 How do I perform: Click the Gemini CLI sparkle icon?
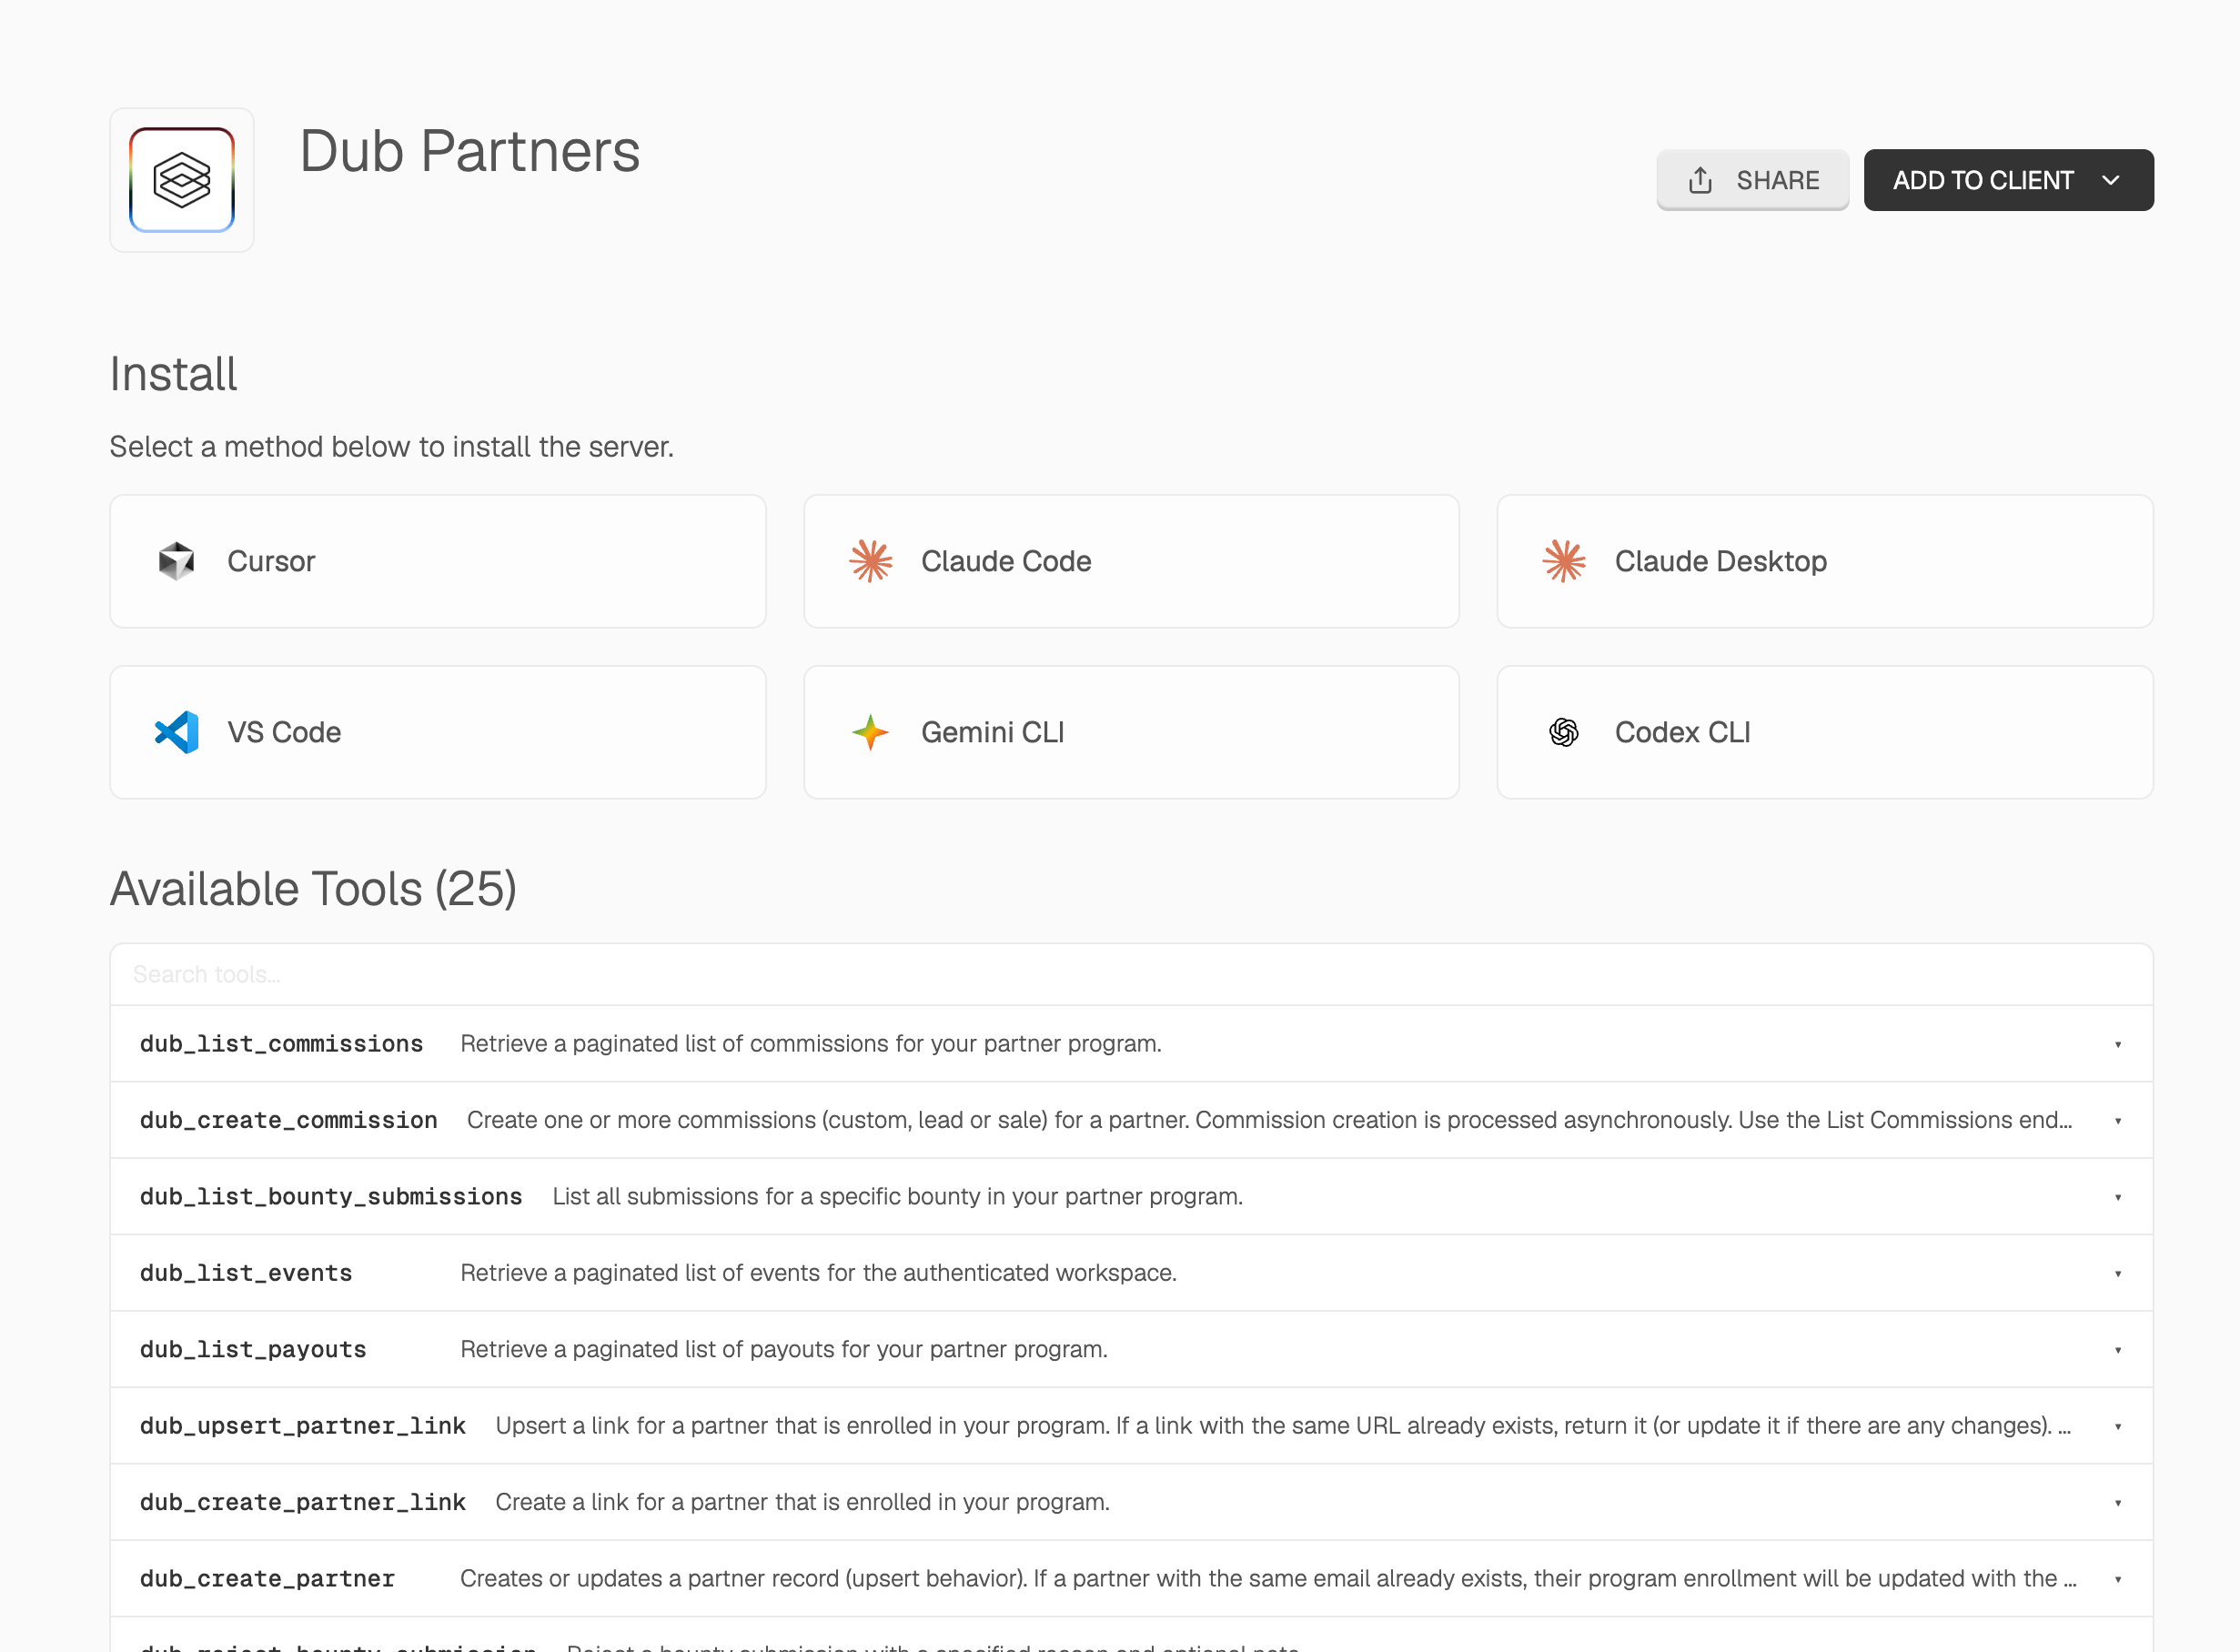pos(870,732)
